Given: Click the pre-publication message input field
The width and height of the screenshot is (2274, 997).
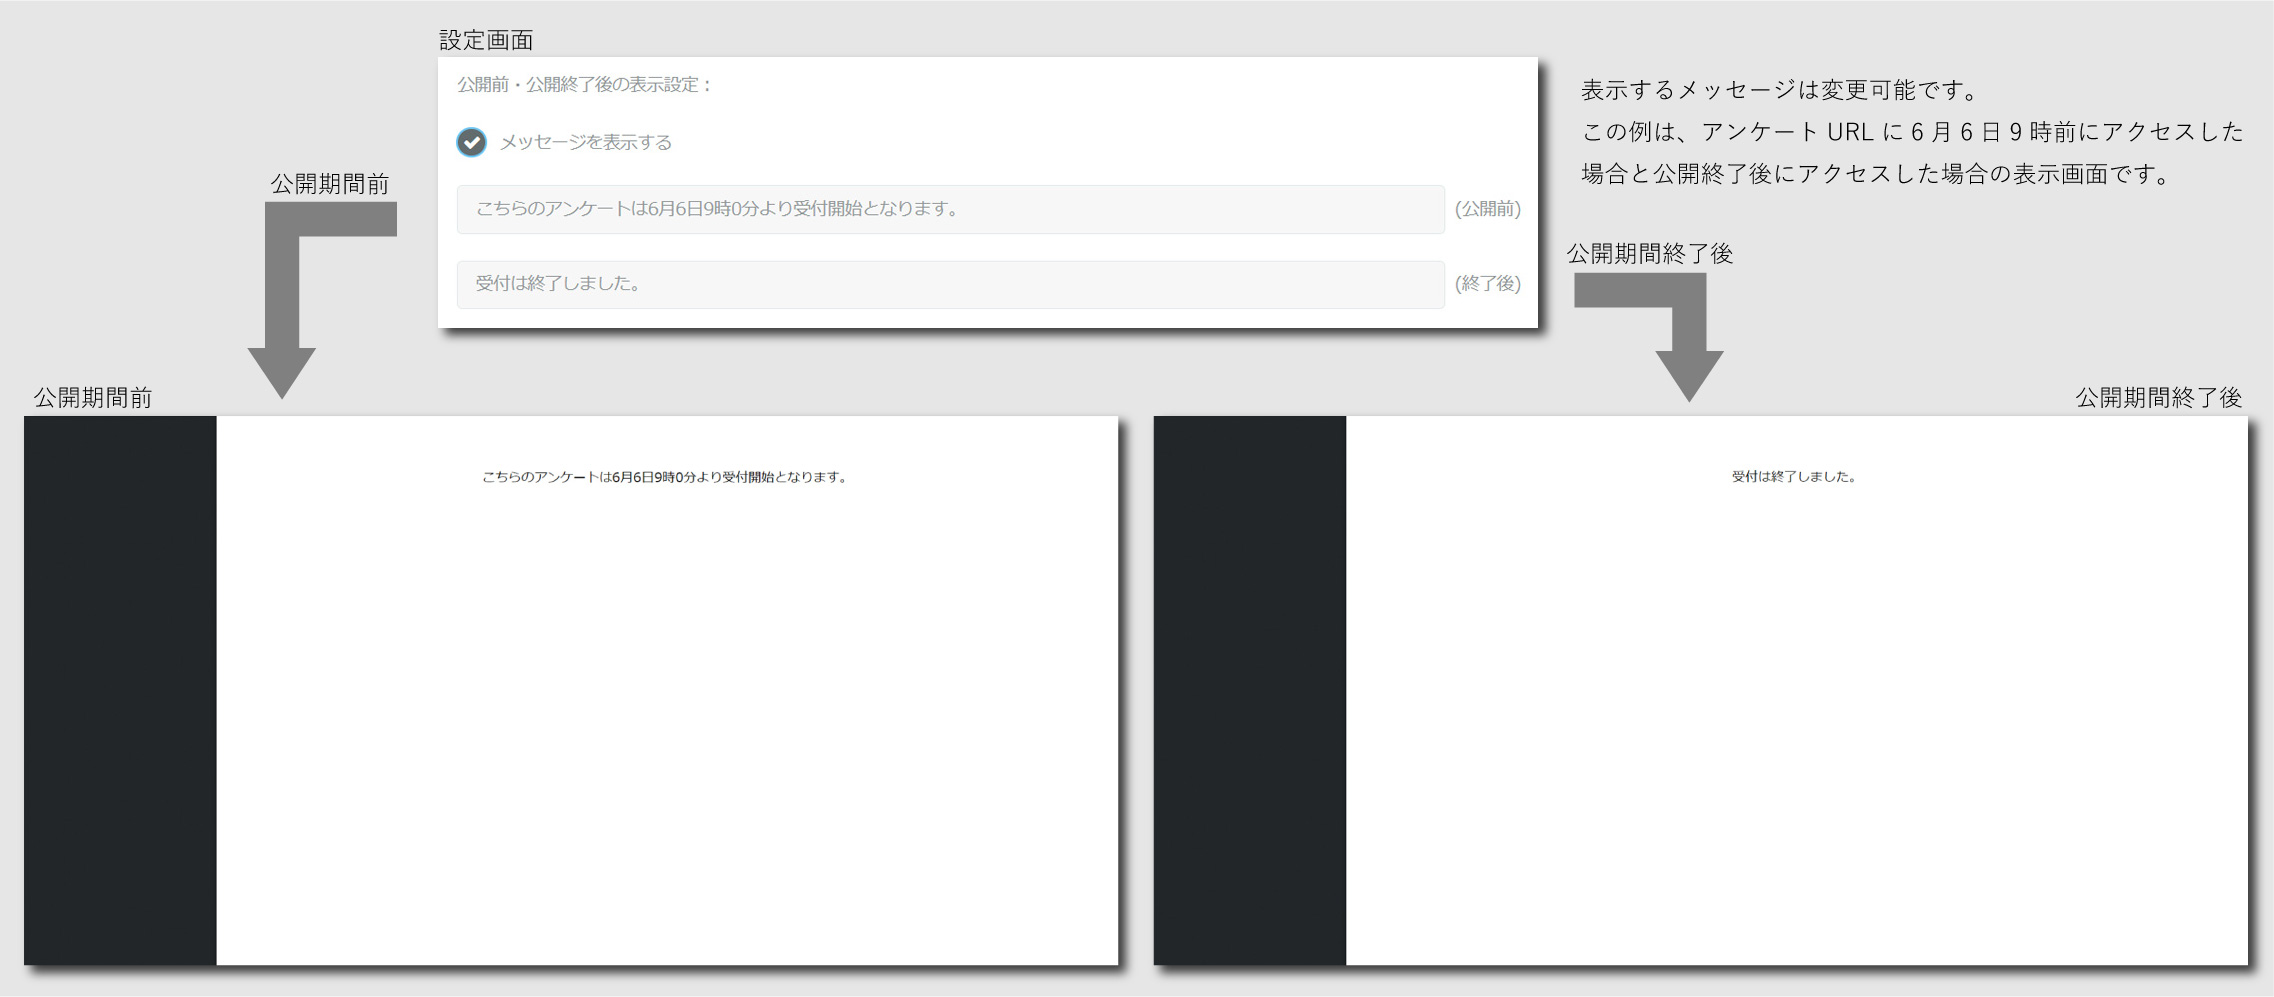Looking at the screenshot, I should point(950,209).
